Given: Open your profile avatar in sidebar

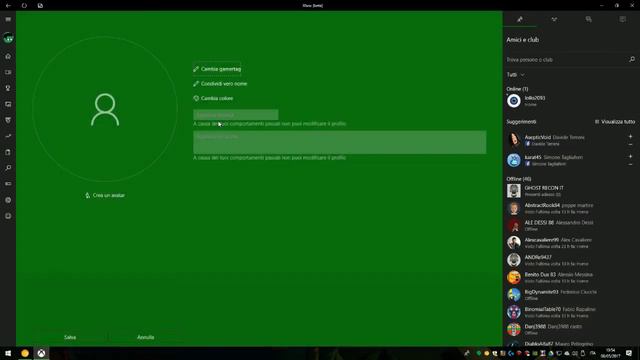Looking at the screenshot, I should 8,38.
